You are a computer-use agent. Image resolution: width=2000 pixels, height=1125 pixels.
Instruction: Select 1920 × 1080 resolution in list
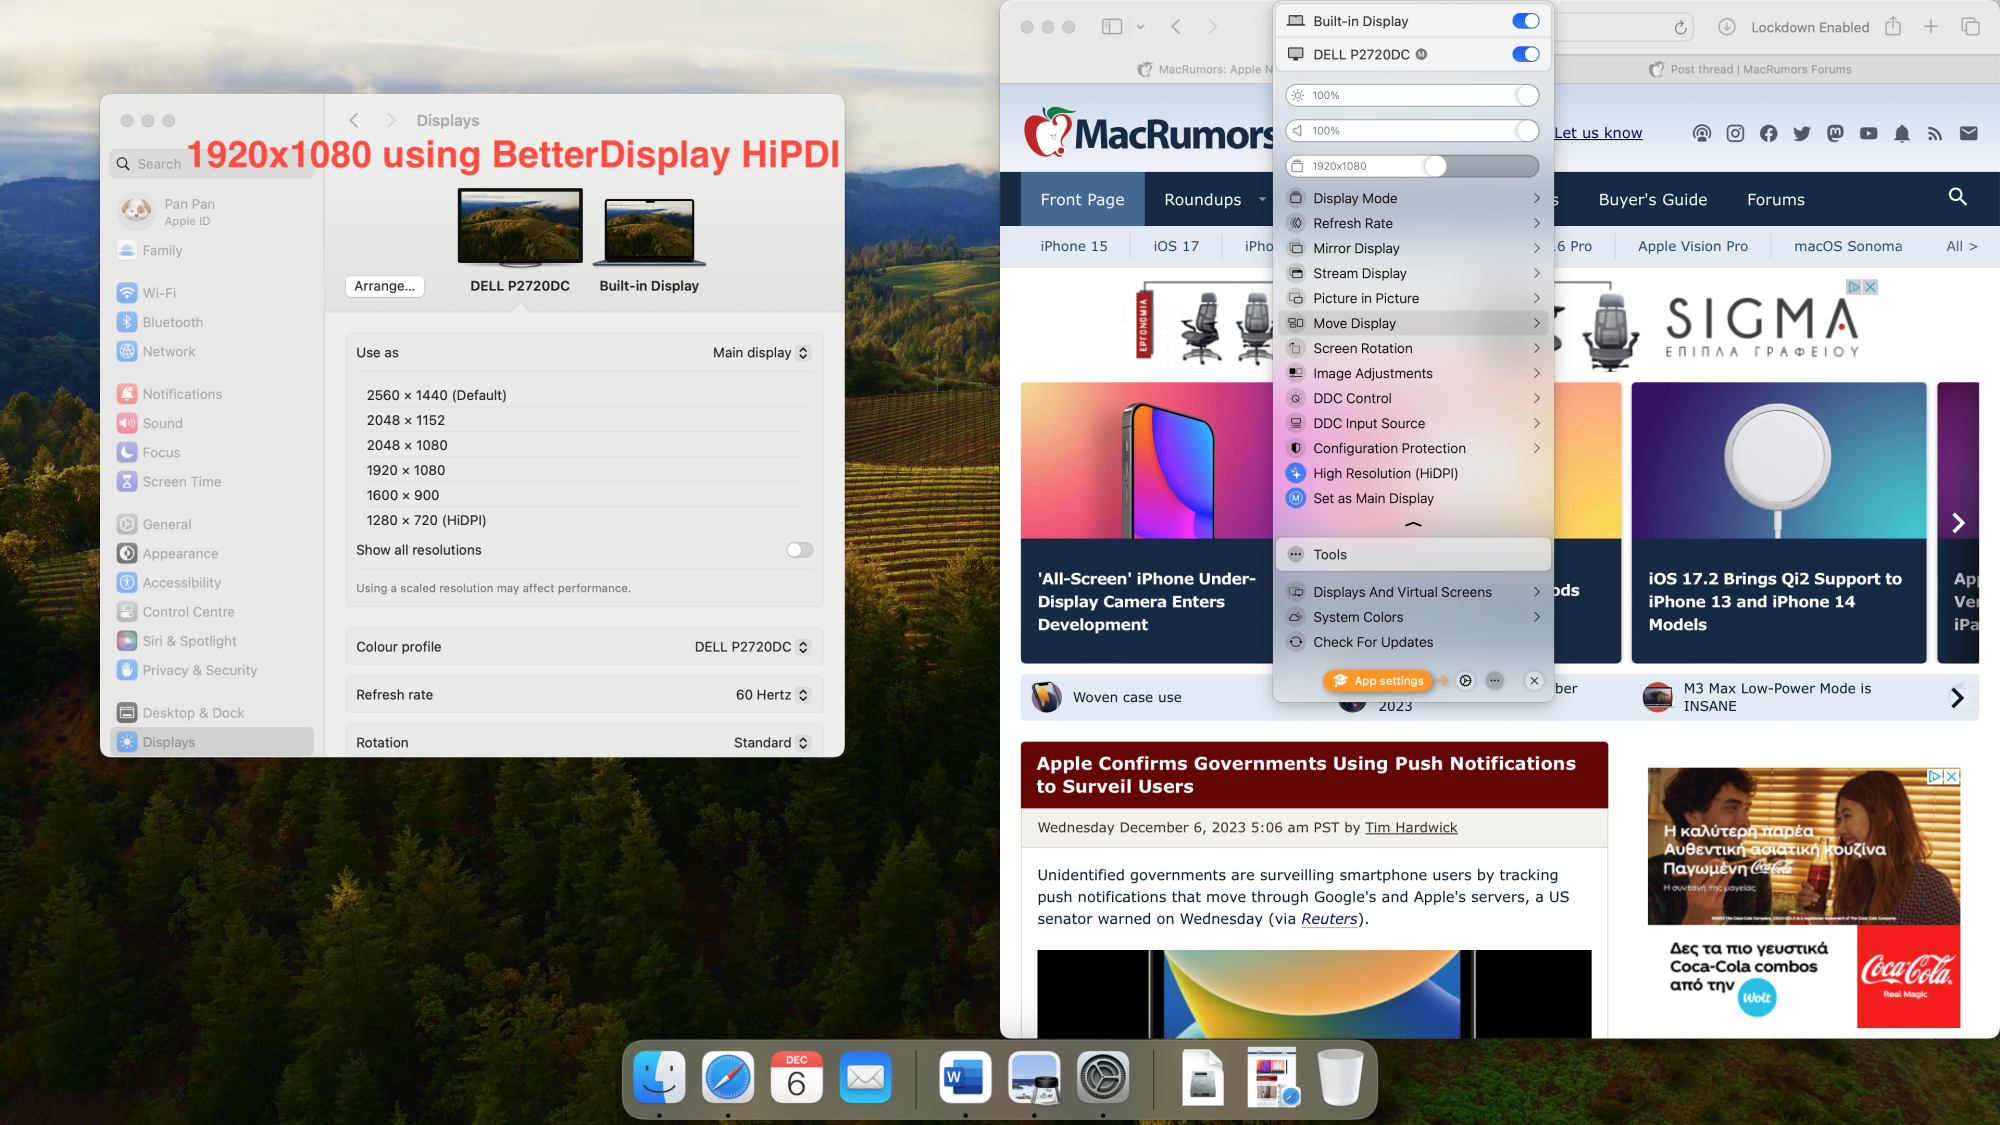pyautogui.click(x=406, y=470)
